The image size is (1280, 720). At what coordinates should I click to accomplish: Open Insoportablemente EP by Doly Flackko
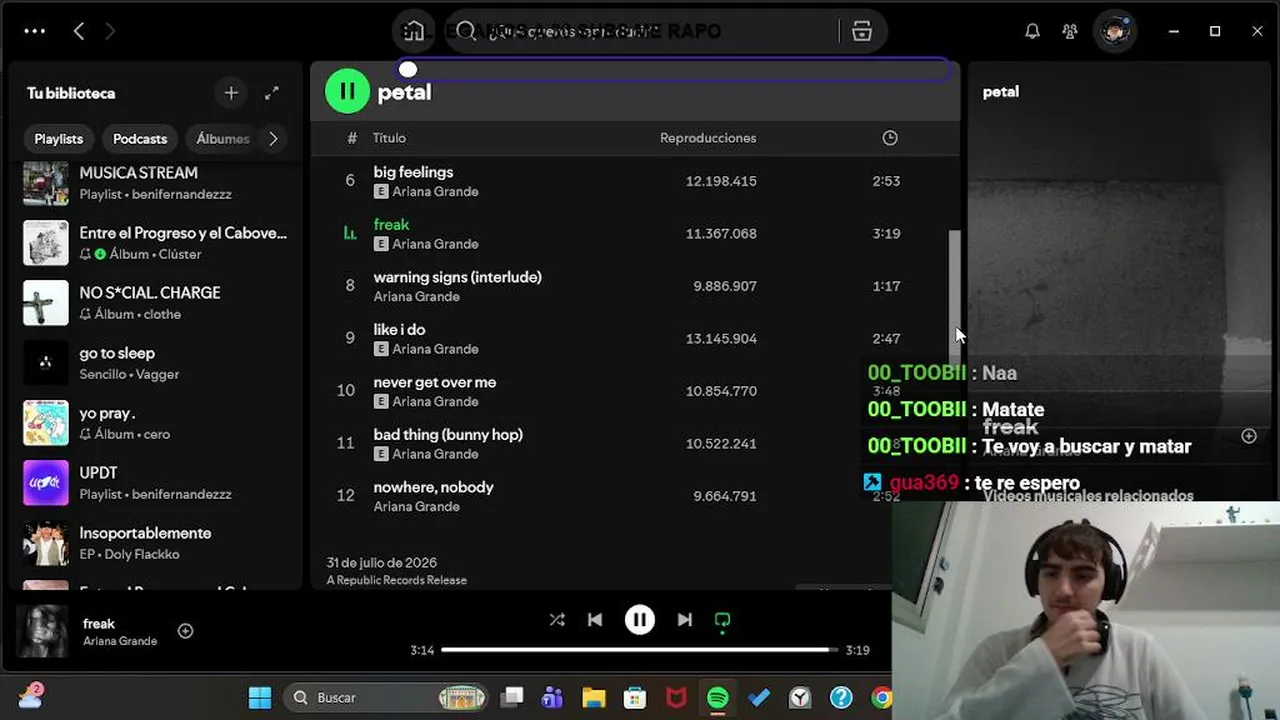click(x=156, y=543)
